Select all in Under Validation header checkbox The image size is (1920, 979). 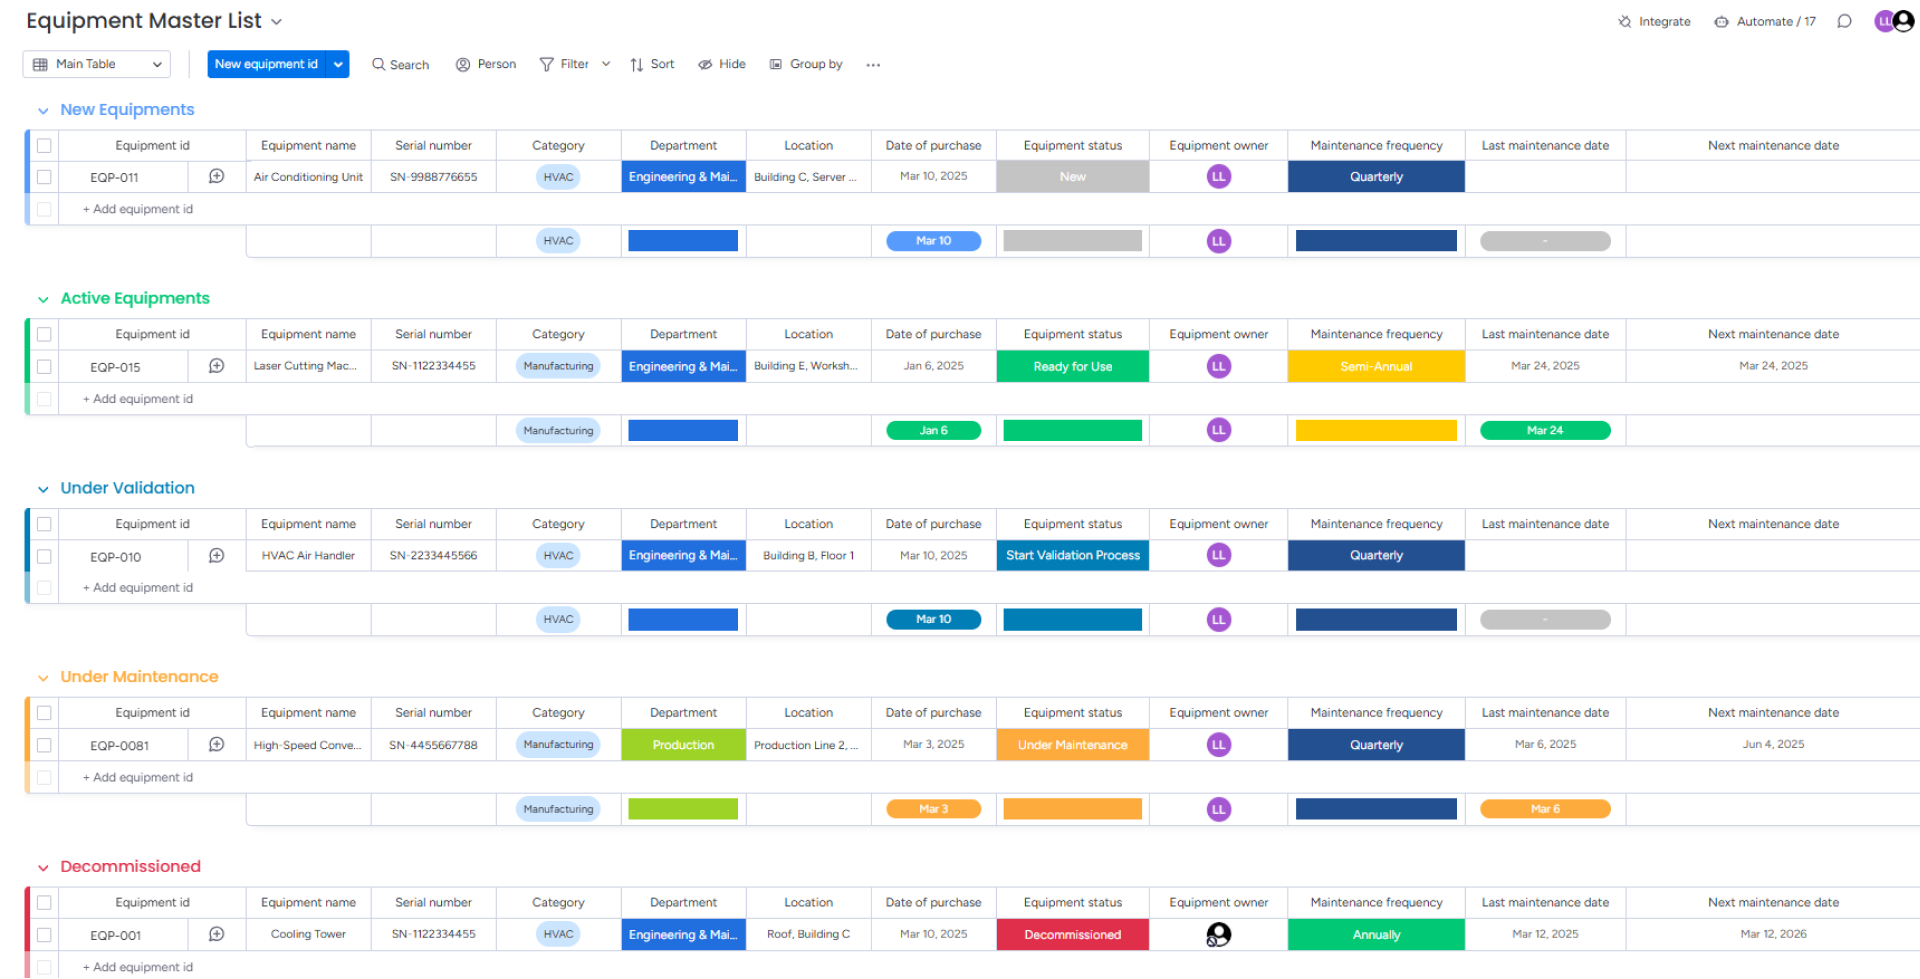(44, 524)
